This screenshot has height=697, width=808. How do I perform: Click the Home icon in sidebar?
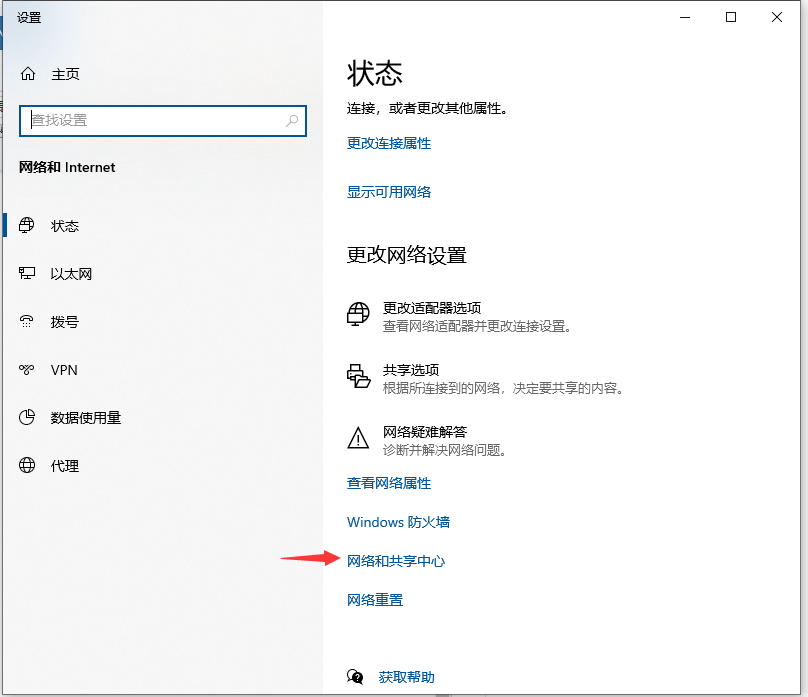[x=28, y=74]
